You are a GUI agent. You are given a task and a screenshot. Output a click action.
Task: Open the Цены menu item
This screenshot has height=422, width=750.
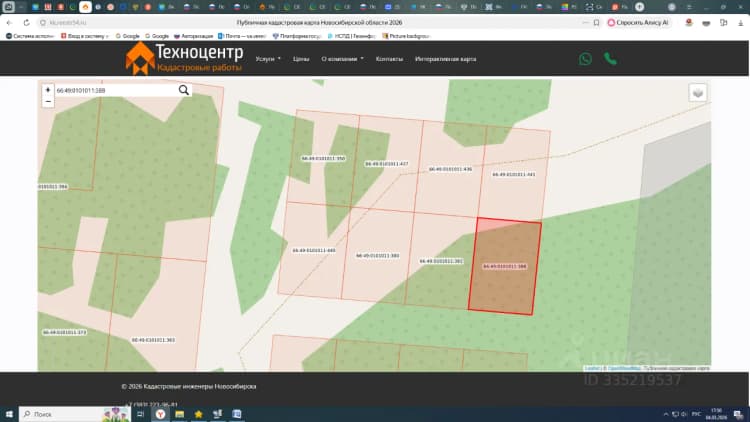tap(301, 59)
